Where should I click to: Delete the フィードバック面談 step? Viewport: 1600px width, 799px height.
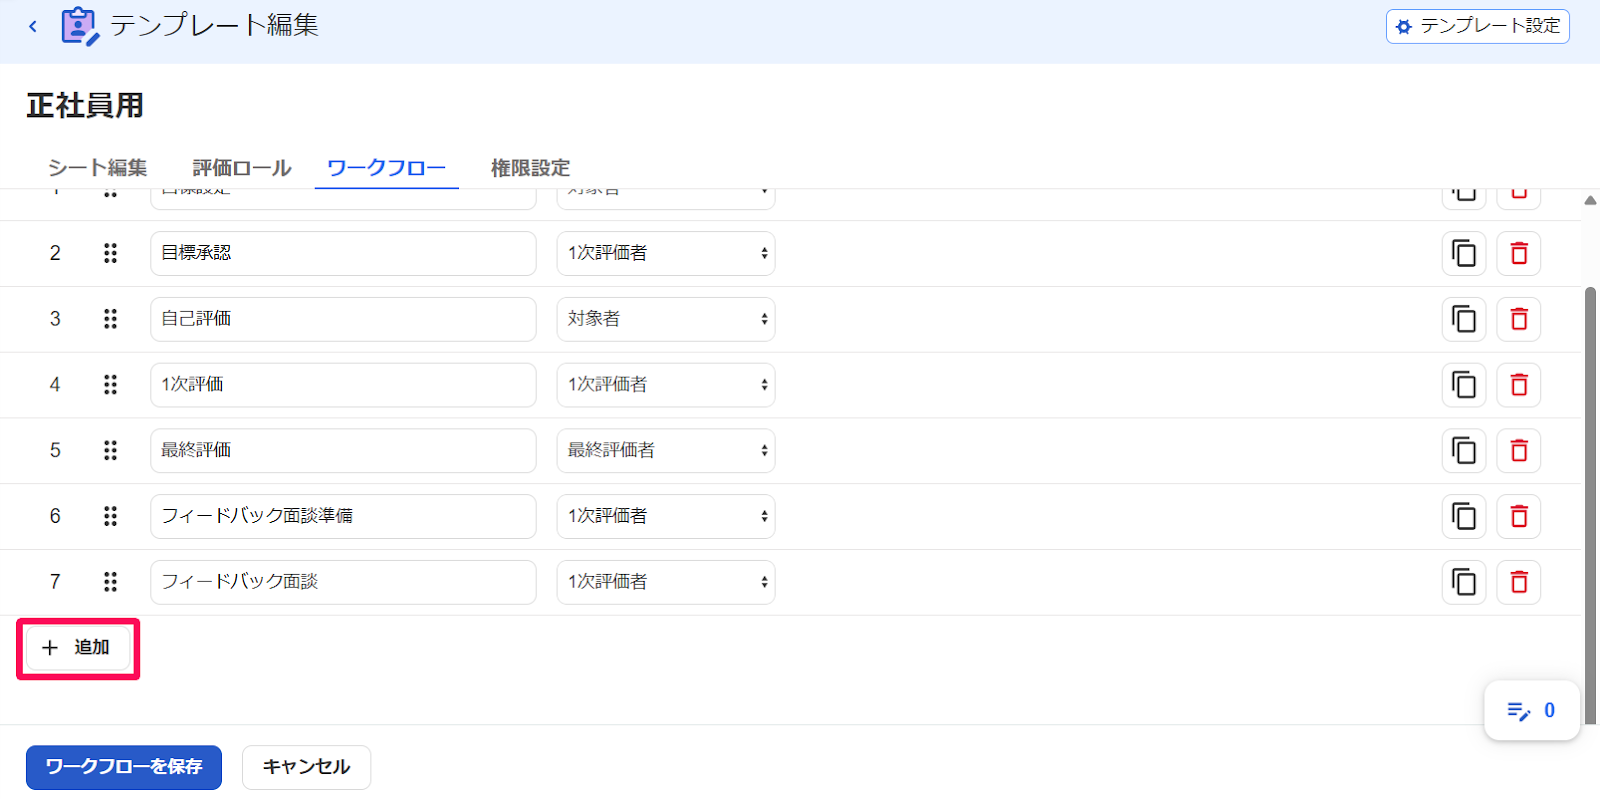(x=1519, y=582)
